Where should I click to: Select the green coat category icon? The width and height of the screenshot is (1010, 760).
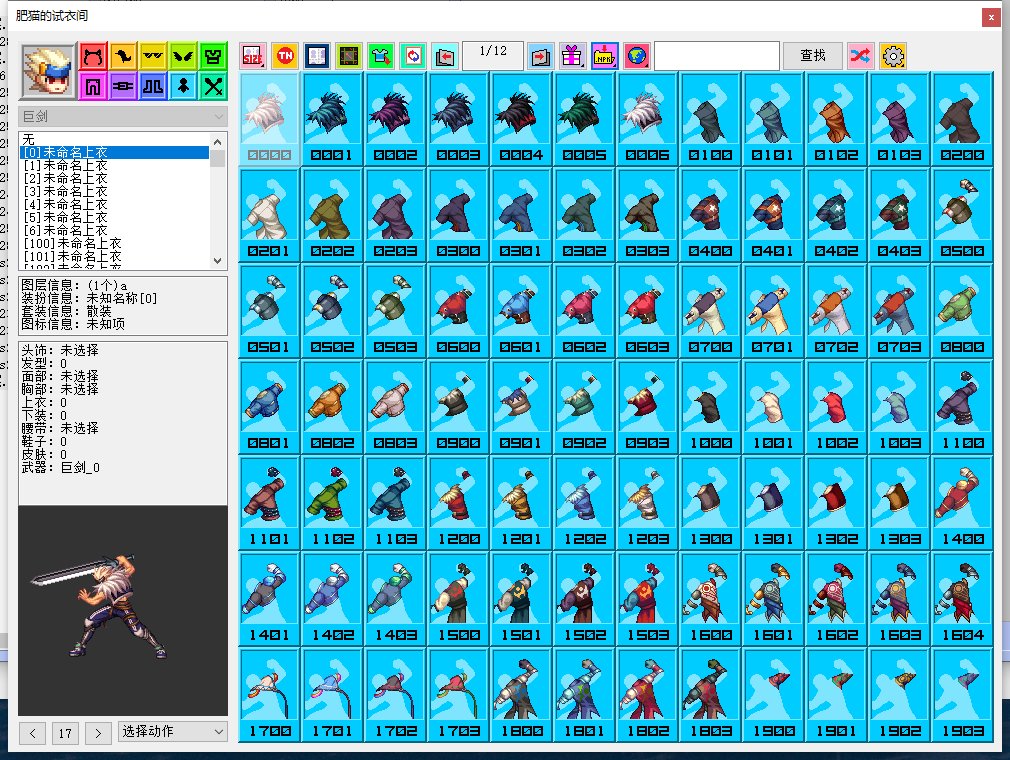(214, 55)
